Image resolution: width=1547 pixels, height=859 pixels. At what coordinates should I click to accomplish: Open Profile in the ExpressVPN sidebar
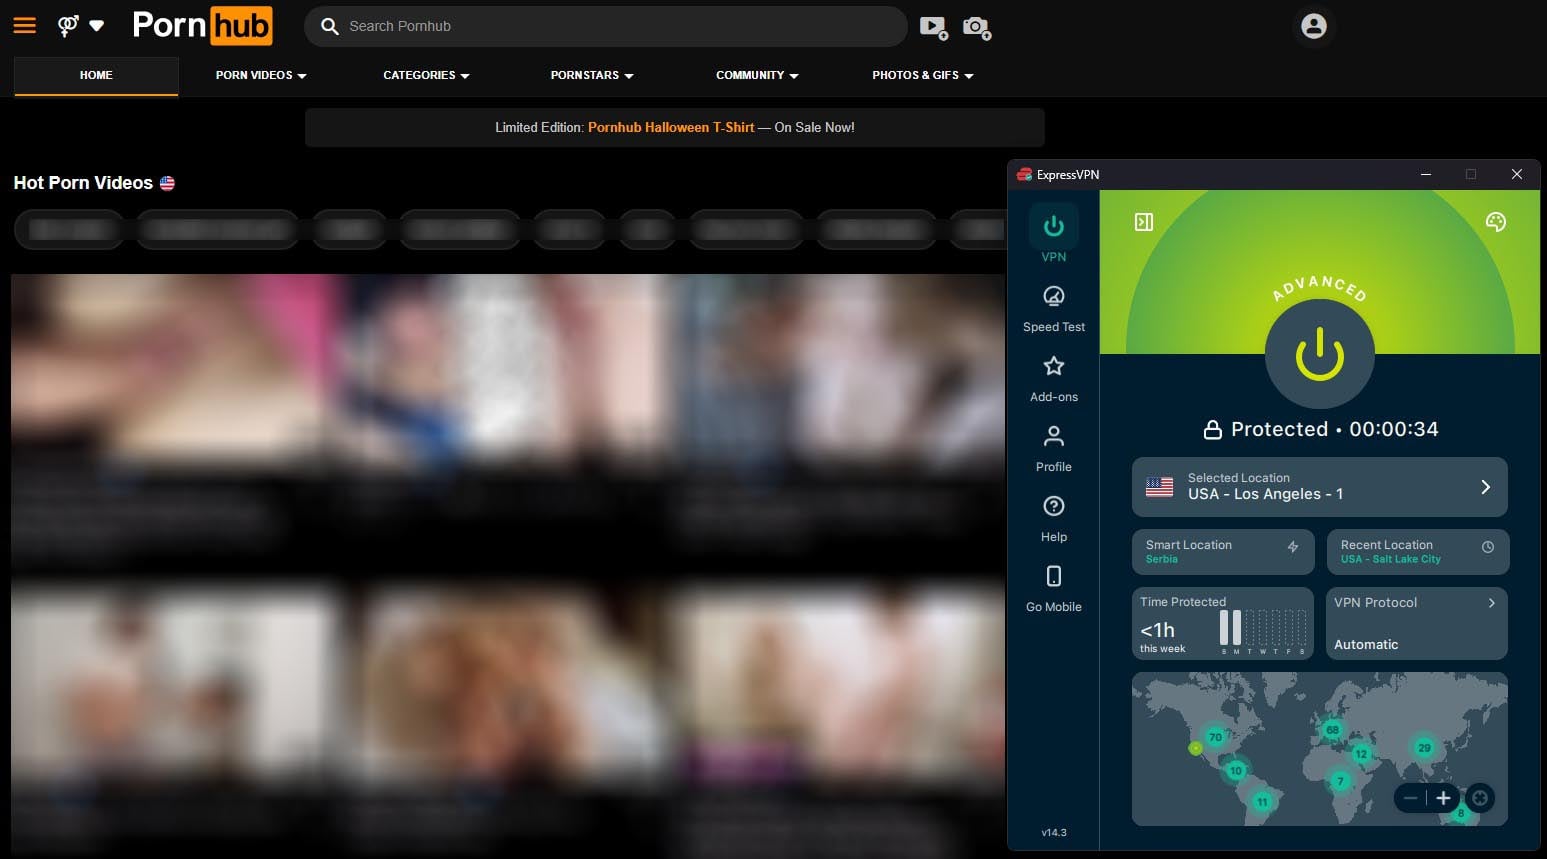[x=1054, y=448]
